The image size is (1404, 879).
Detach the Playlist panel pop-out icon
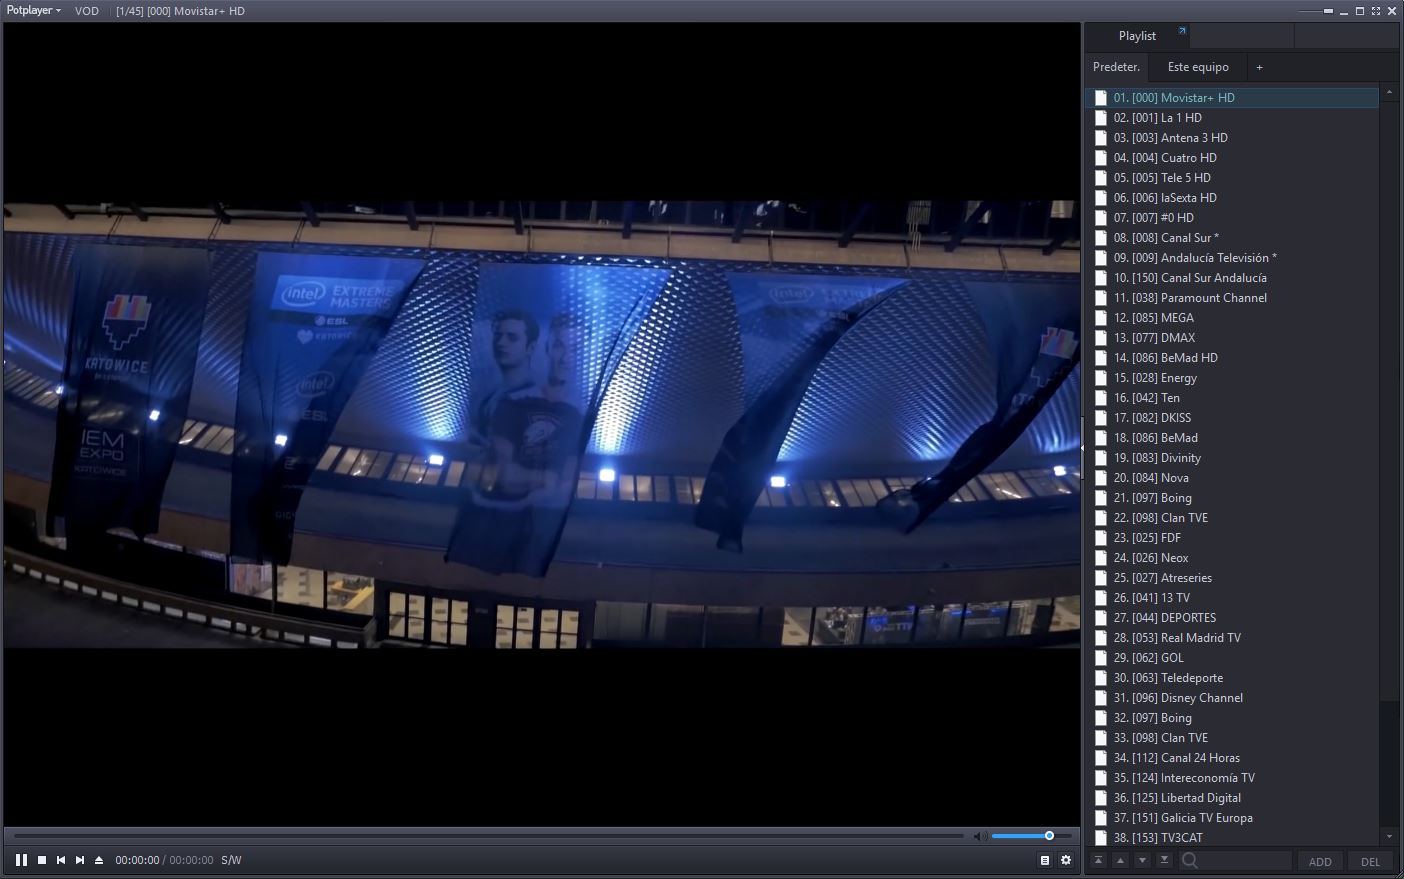(1182, 31)
